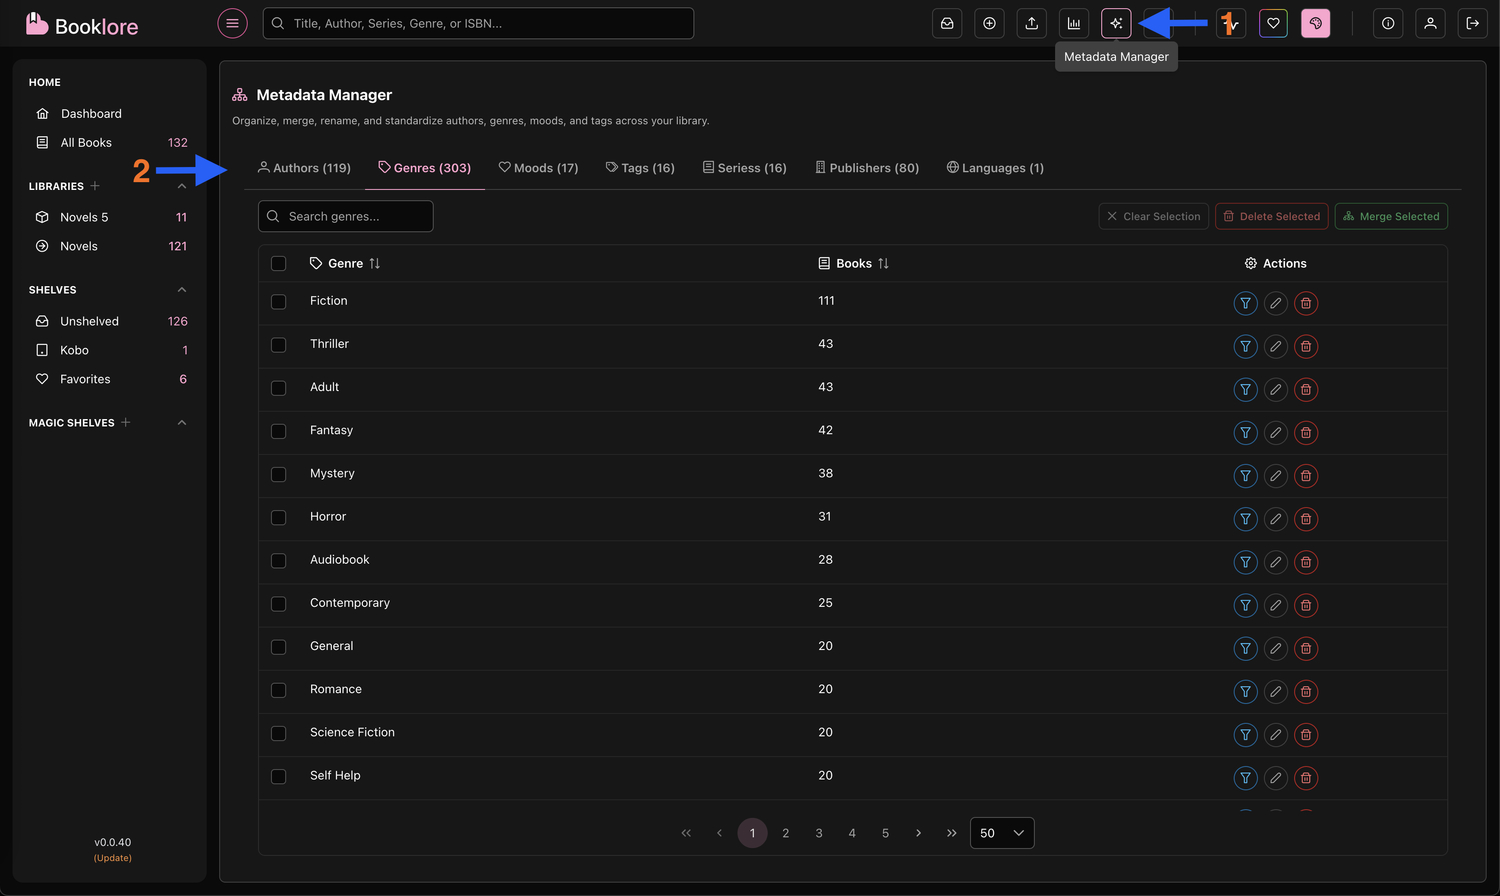Screen dimensions: 1500x896
Task: Open the page size 50 dropdown
Action: pyautogui.click(x=1002, y=832)
